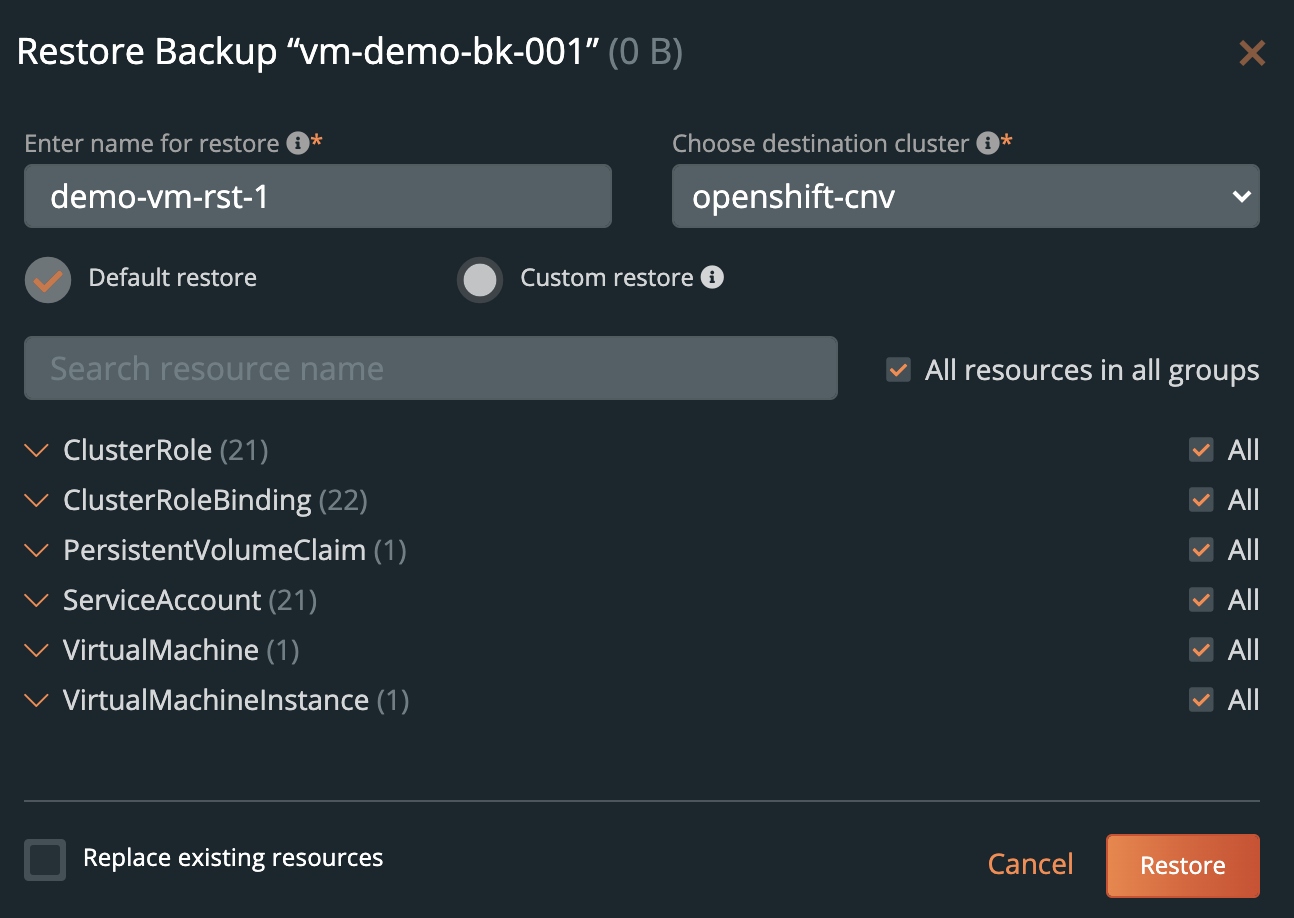1294x918 pixels.
Task: Click the Cancel link
Action: click(x=1030, y=864)
